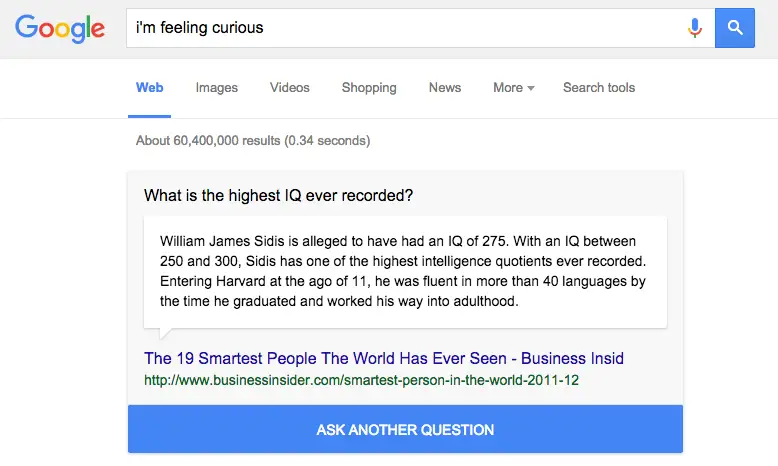Image resolution: width=778 pixels, height=466 pixels.
Task: Focus the search query input field
Action: click(400, 28)
